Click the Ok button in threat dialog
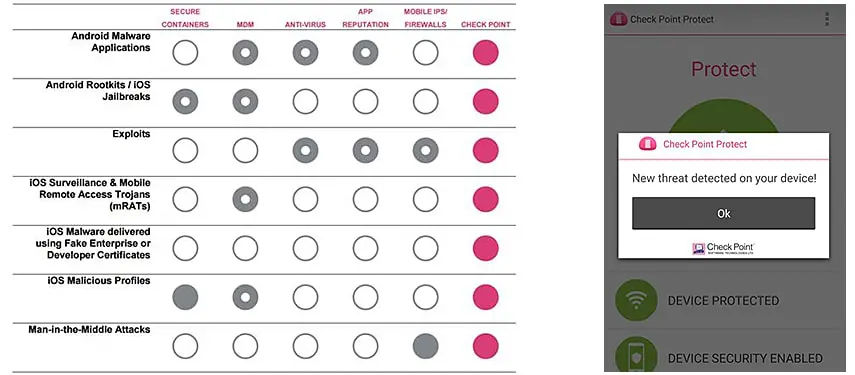The height and width of the screenshot is (375, 855). tap(723, 213)
